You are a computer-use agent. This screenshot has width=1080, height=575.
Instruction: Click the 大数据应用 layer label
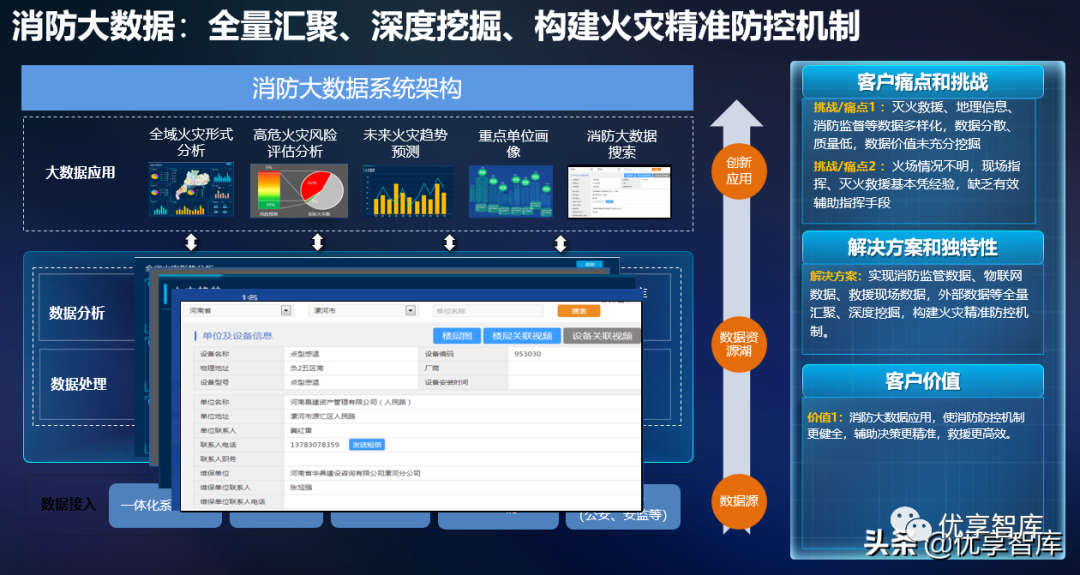(x=80, y=173)
